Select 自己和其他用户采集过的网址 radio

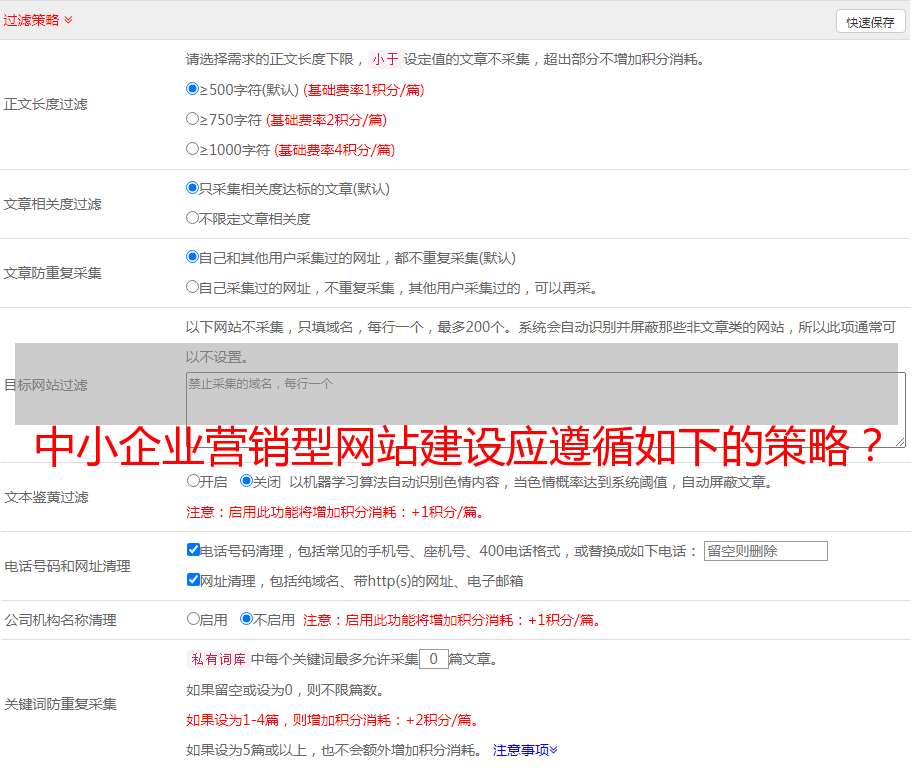click(193, 257)
